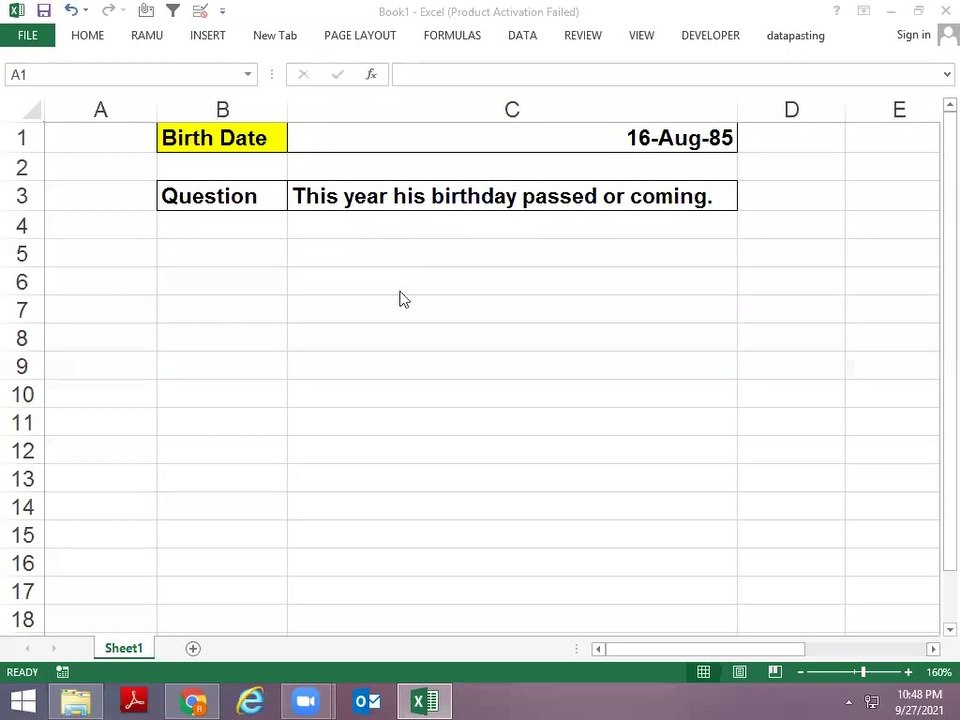Select cell with 16-Aug-85
This screenshot has width=960, height=720.
[x=512, y=138]
